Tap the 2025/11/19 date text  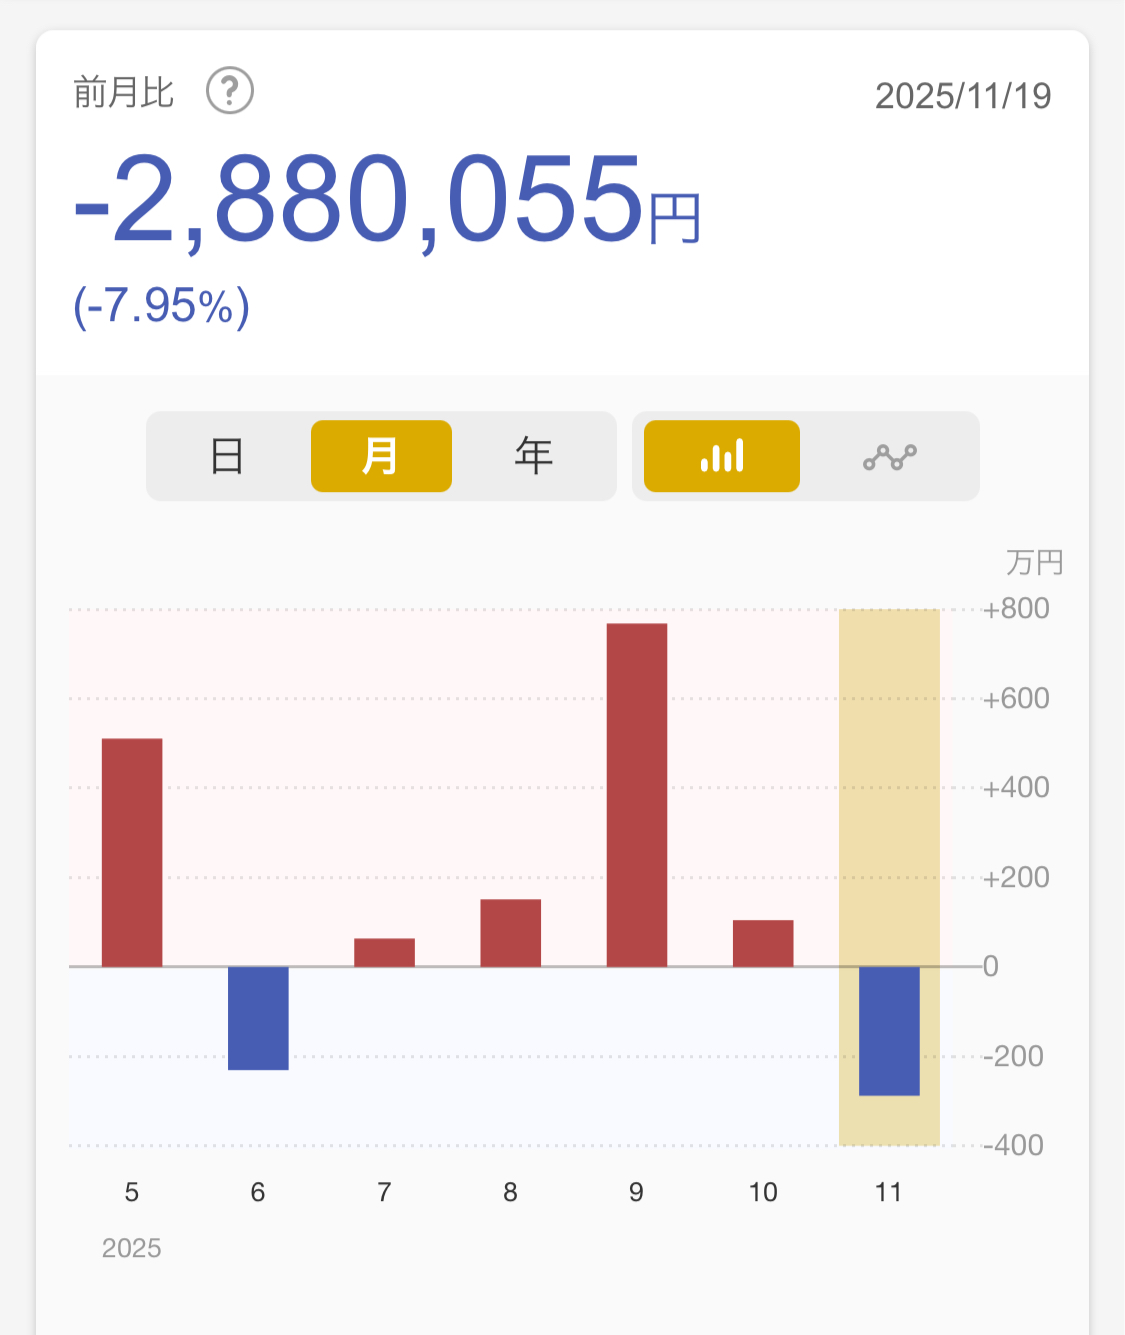coord(962,96)
